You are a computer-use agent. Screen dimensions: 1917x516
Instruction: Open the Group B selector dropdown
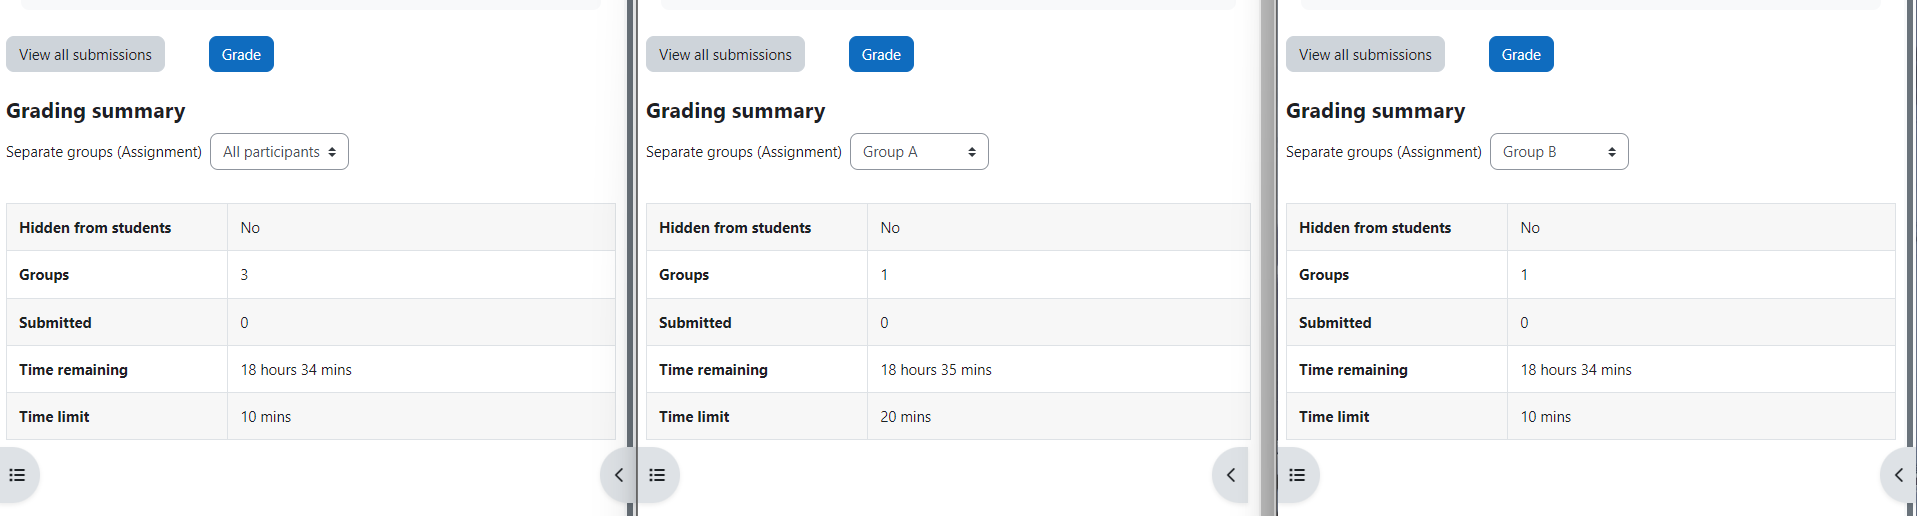pos(1559,152)
